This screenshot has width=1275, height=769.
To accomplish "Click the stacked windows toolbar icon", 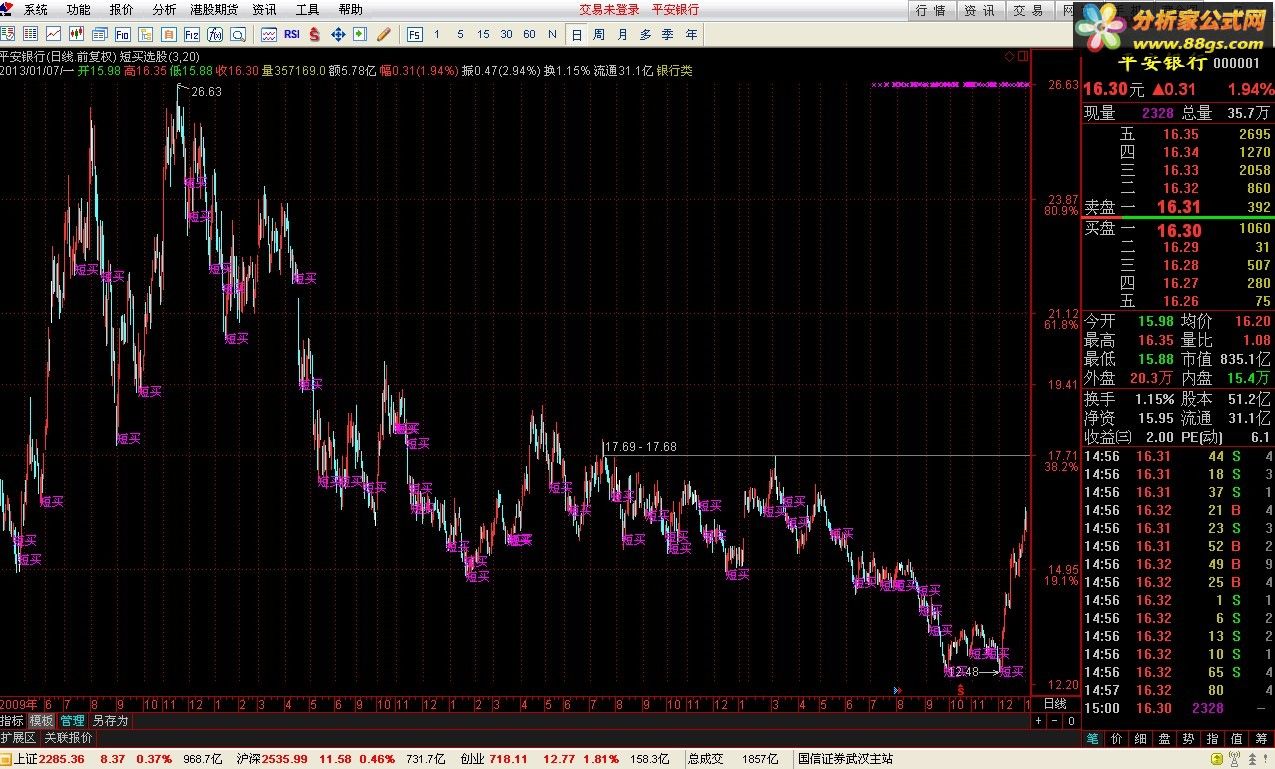I will click(x=99, y=34).
